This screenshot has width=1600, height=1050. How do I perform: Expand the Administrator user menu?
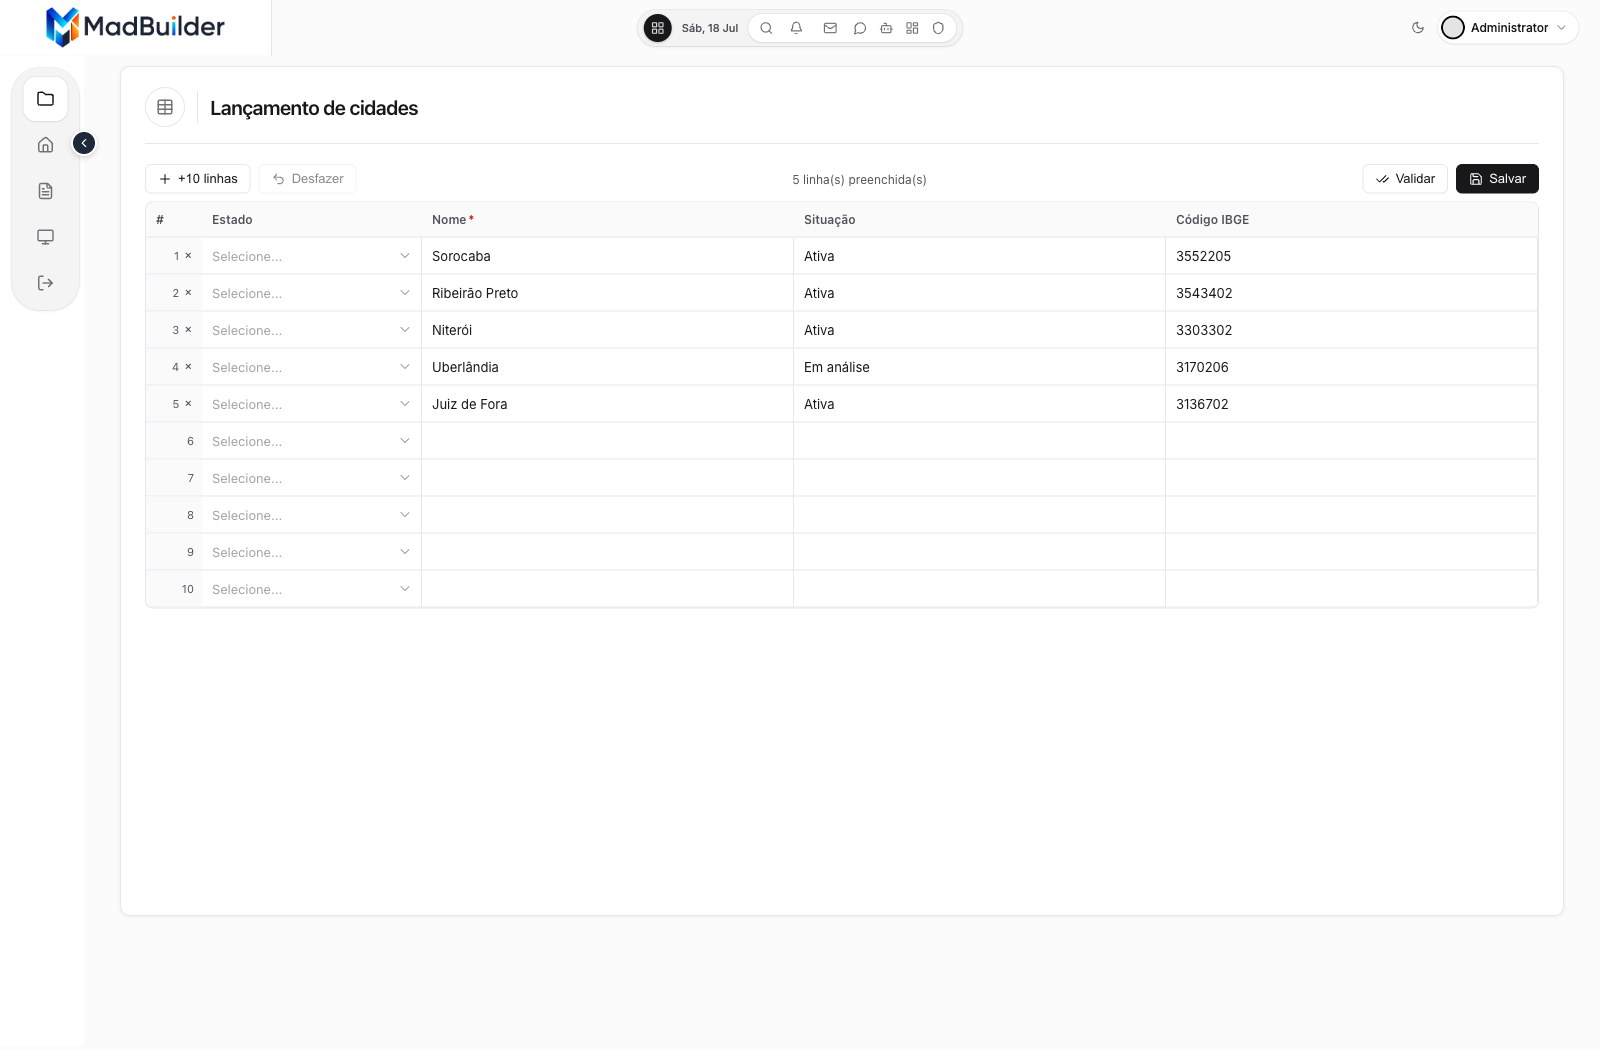click(x=1508, y=28)
